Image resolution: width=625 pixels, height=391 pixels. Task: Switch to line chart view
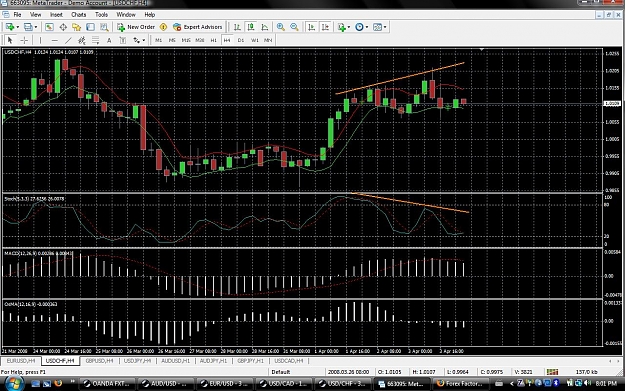(x=265, y=27)
